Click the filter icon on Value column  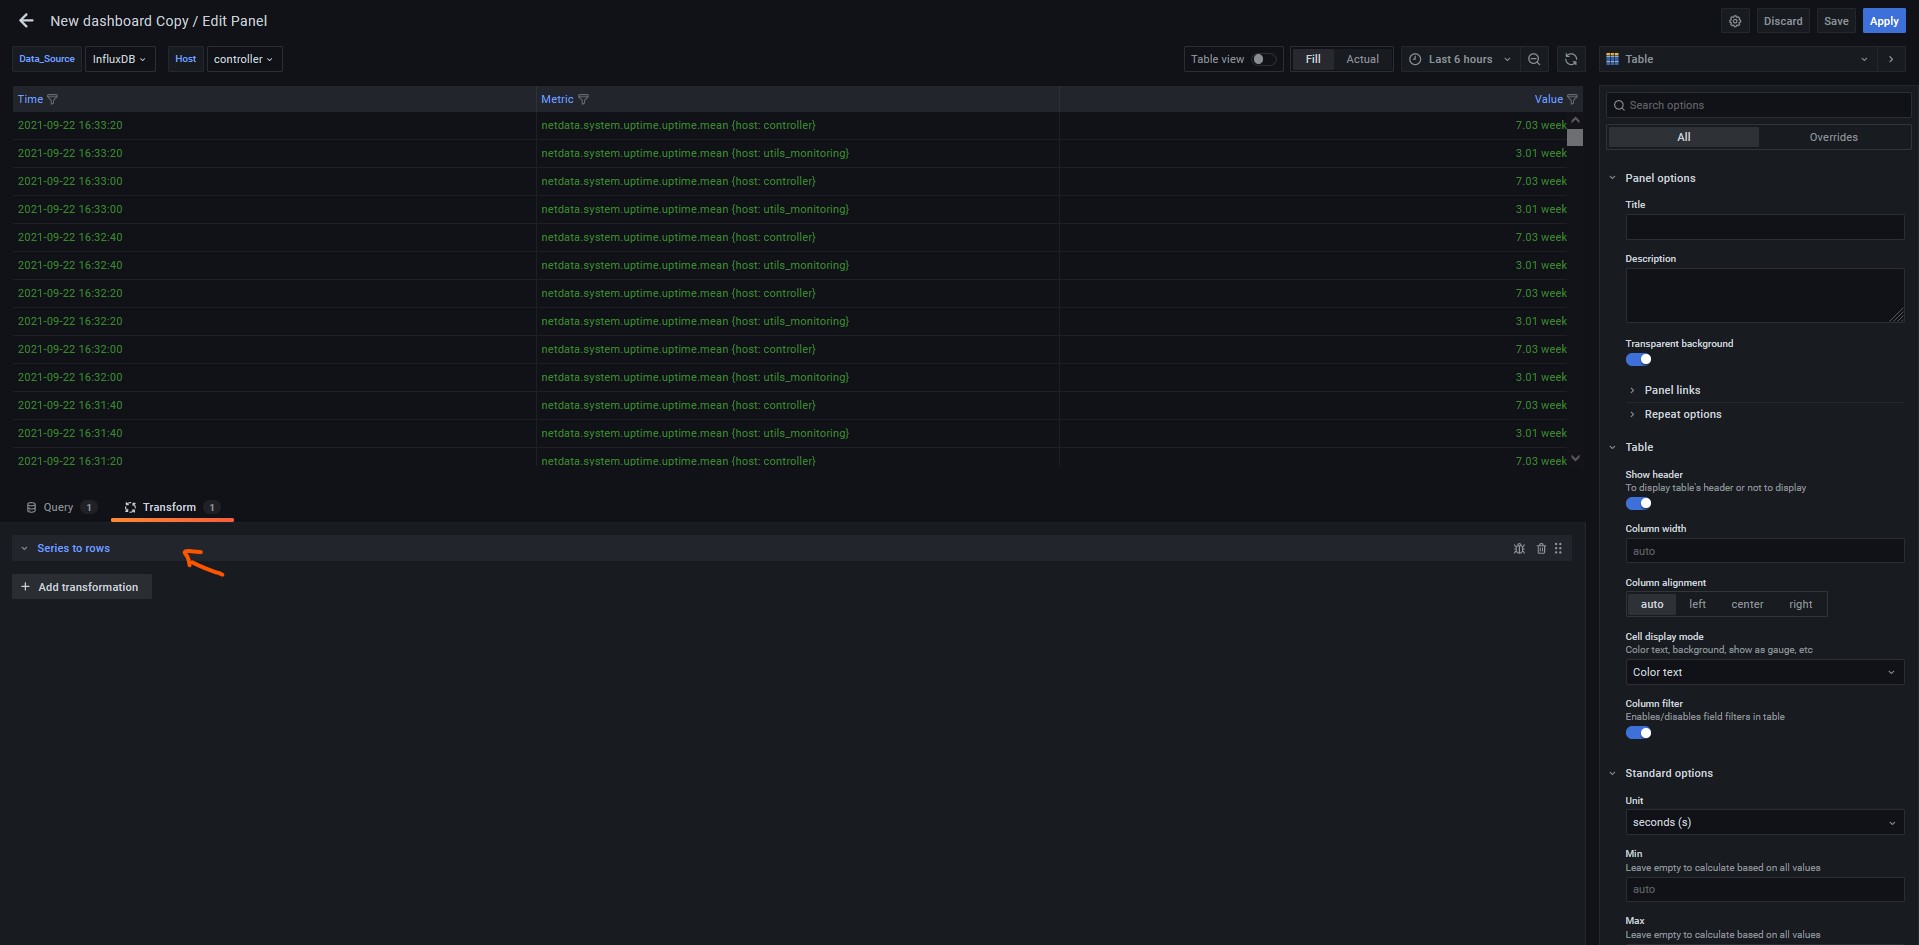pos(1572,99)
